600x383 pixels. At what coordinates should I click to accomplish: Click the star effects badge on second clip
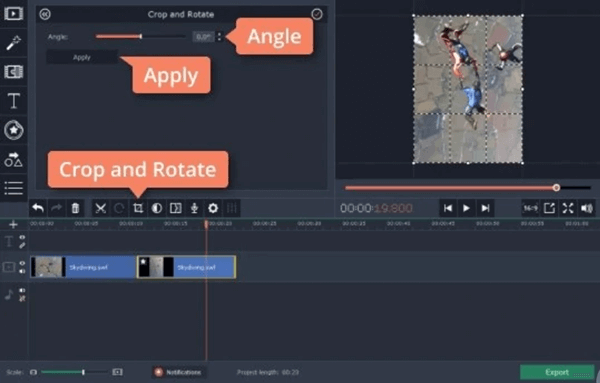(143, 262)
